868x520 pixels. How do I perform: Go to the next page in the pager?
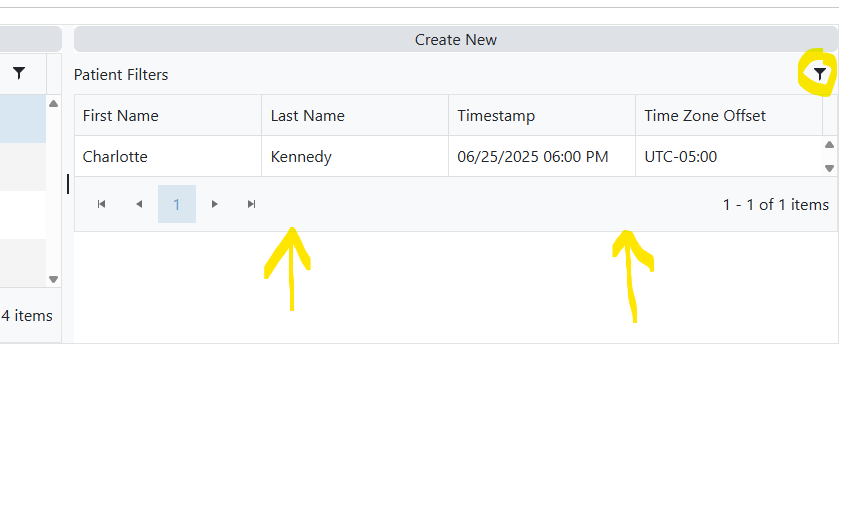pyautogui.click(x=214, y=204)
